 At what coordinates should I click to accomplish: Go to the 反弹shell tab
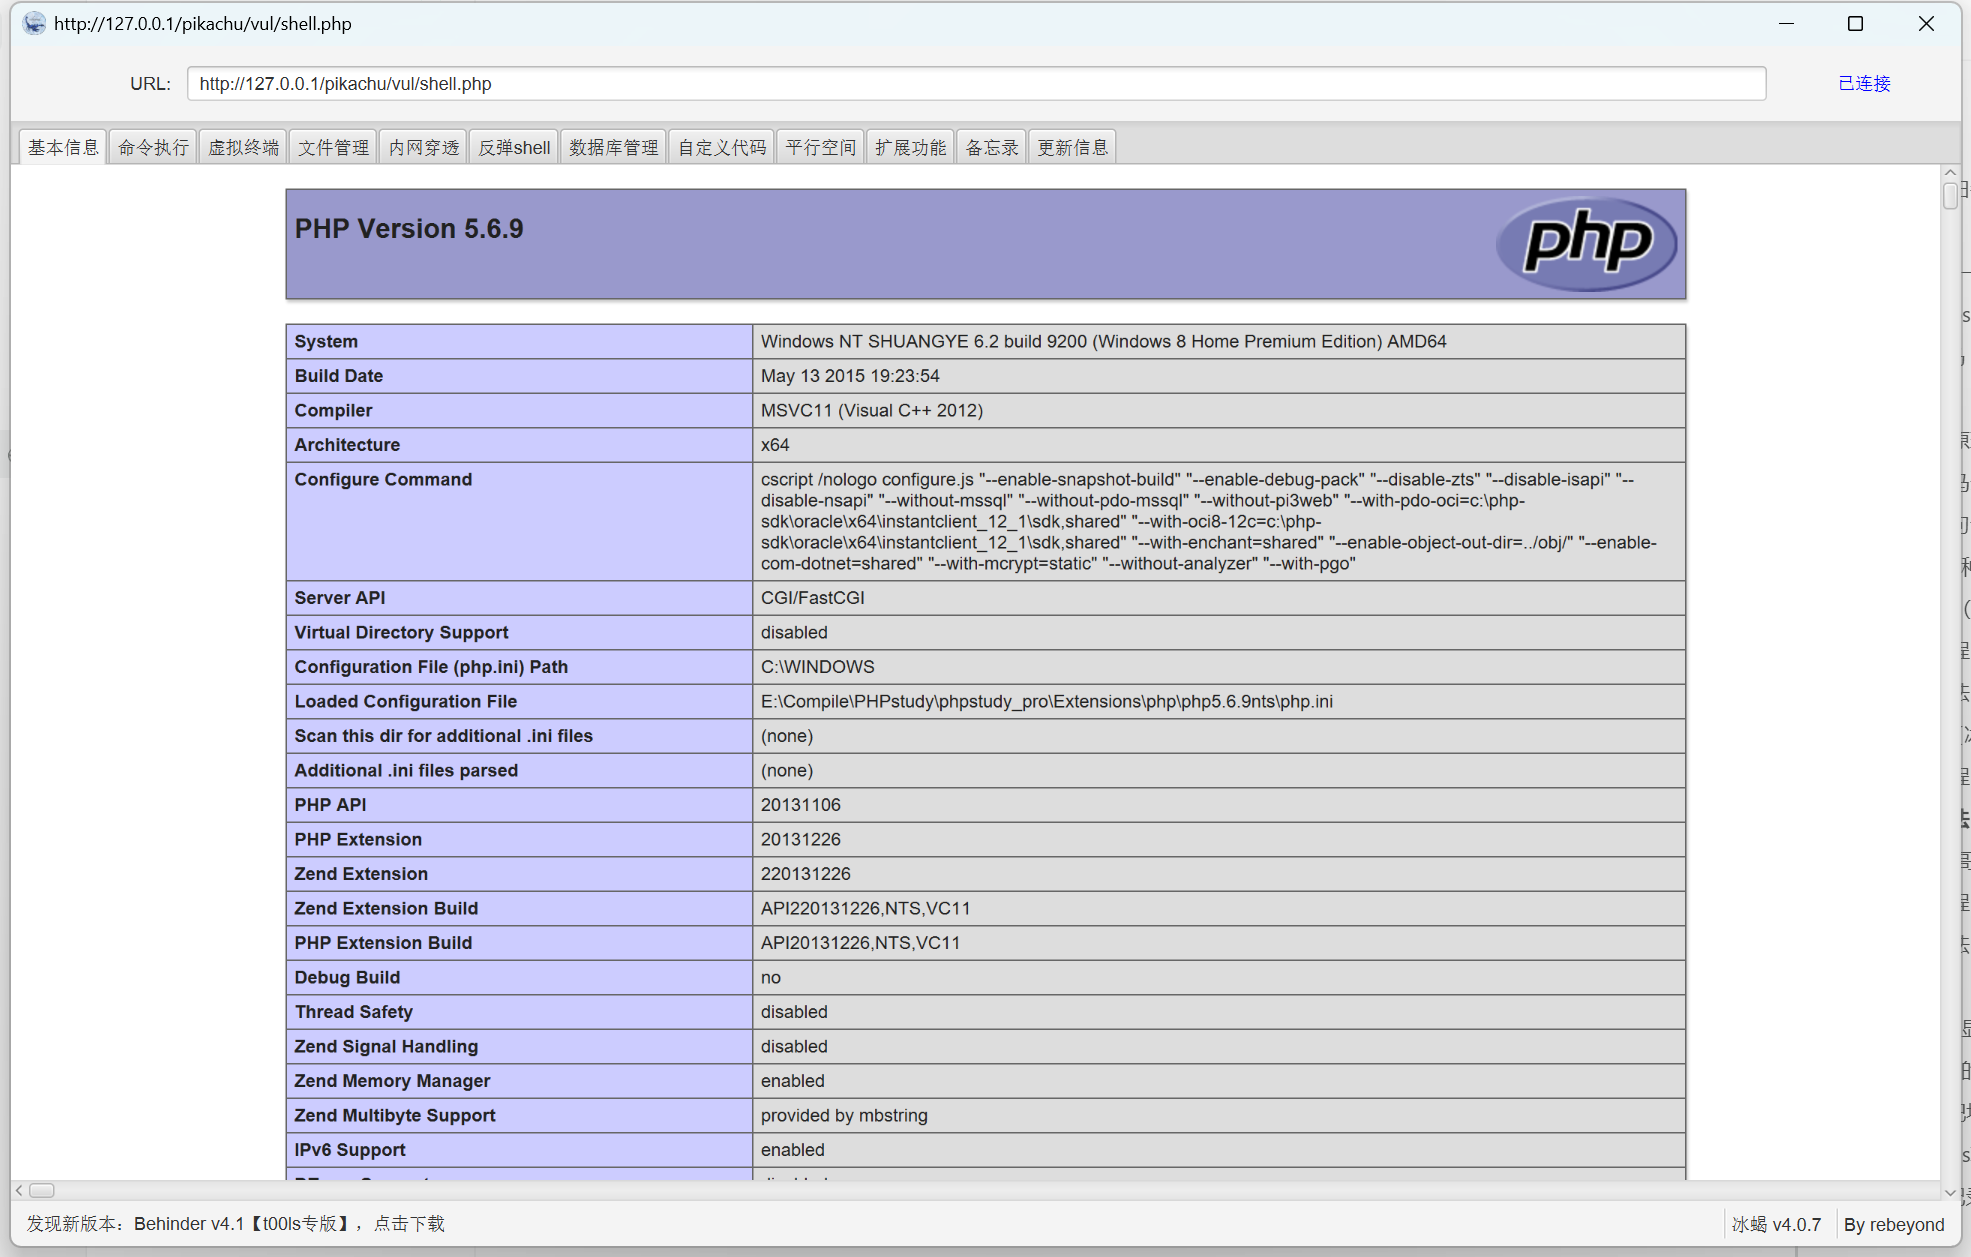514,148
